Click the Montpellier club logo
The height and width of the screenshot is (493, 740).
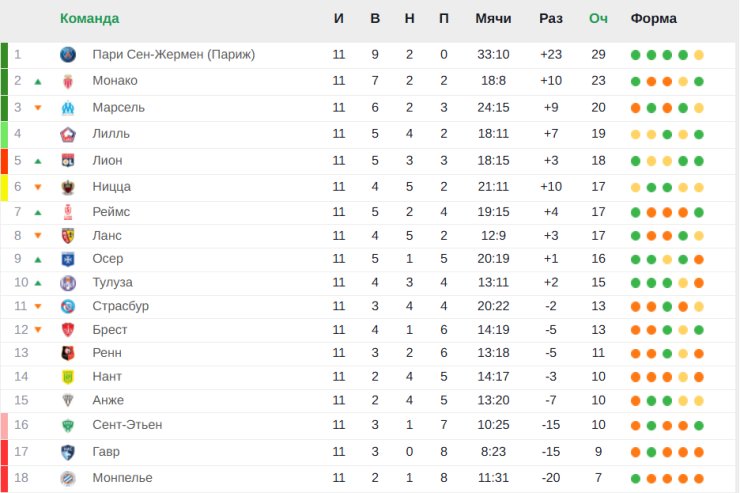tap(68, 478)
